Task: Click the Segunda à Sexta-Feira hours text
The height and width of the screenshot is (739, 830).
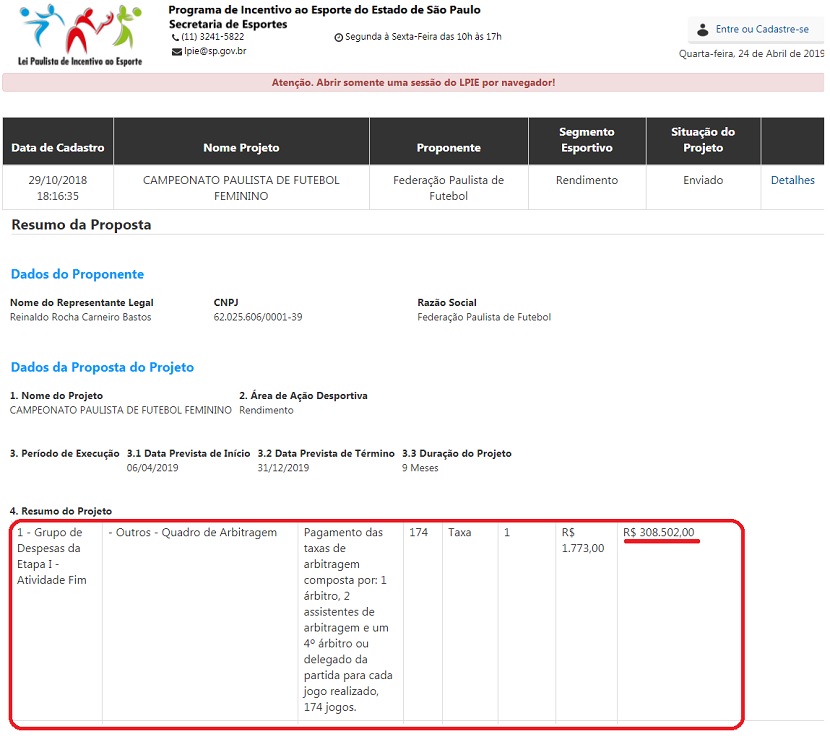Action: [x=423, y=37]
